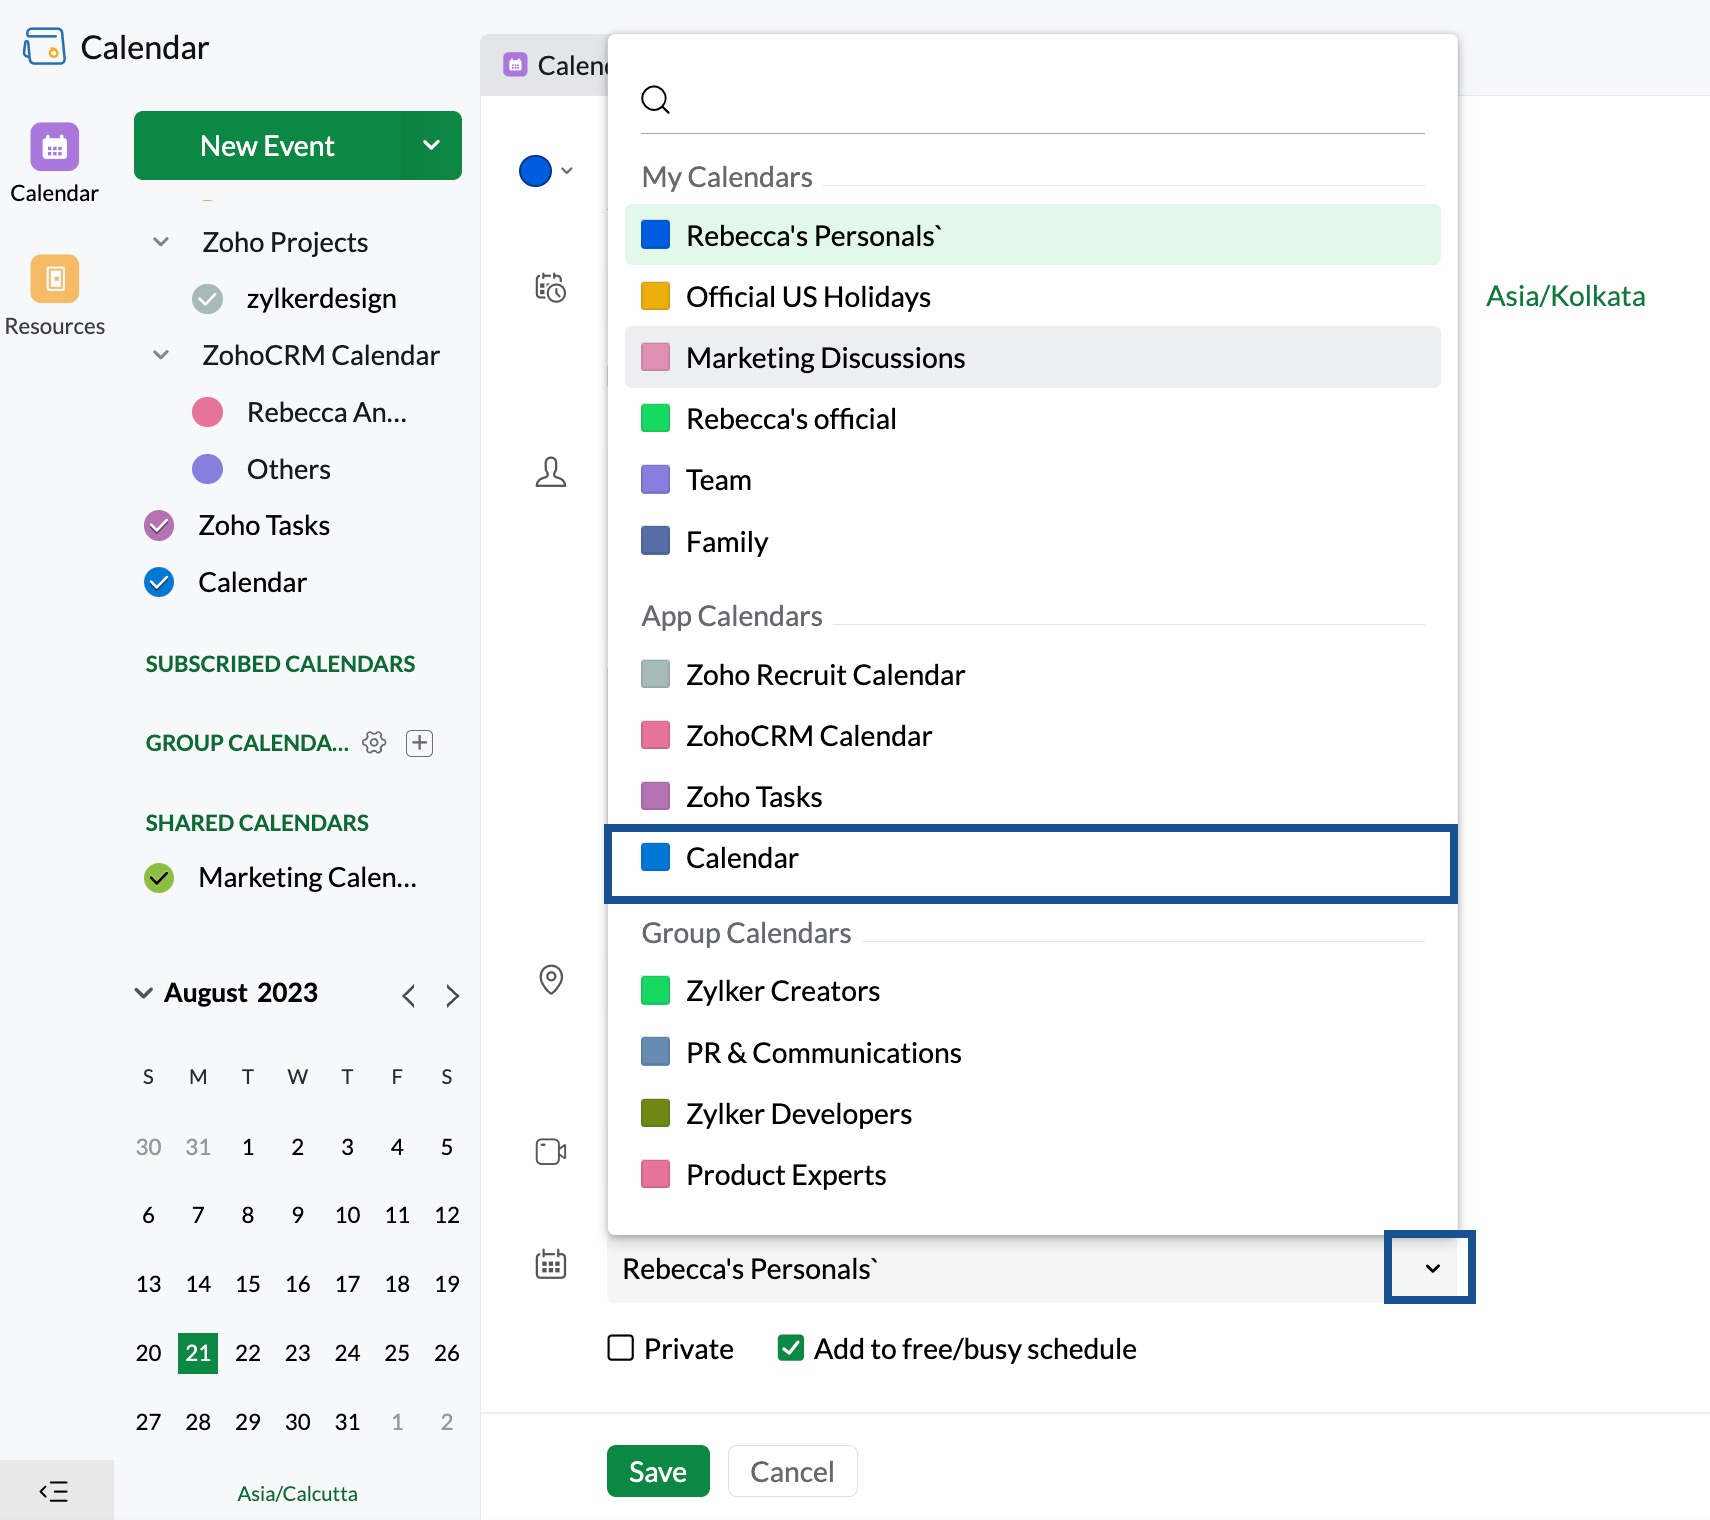Toggle Marketing Calen... shared calendar check
The image size is (1710, 1520).
[x=159, y=877]
